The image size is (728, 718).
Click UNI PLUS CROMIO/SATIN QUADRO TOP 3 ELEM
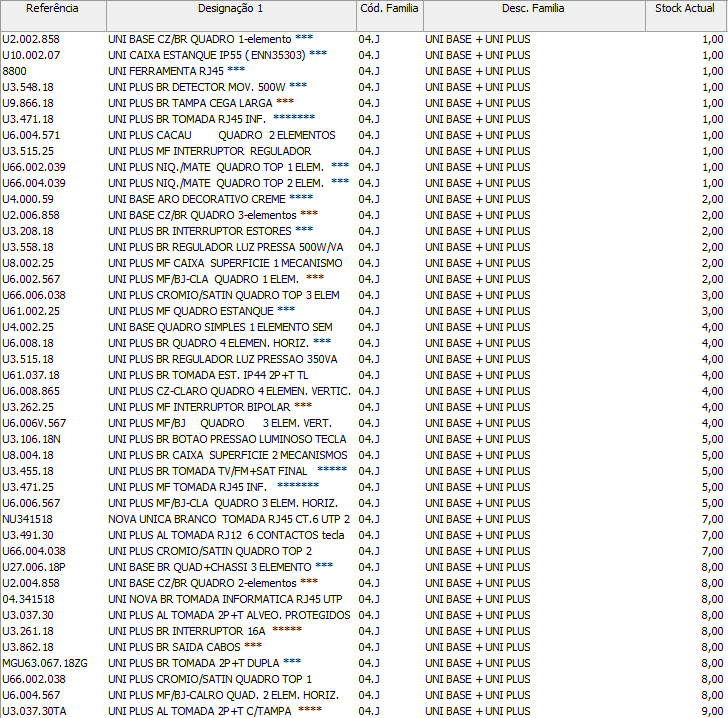point(224,296)
